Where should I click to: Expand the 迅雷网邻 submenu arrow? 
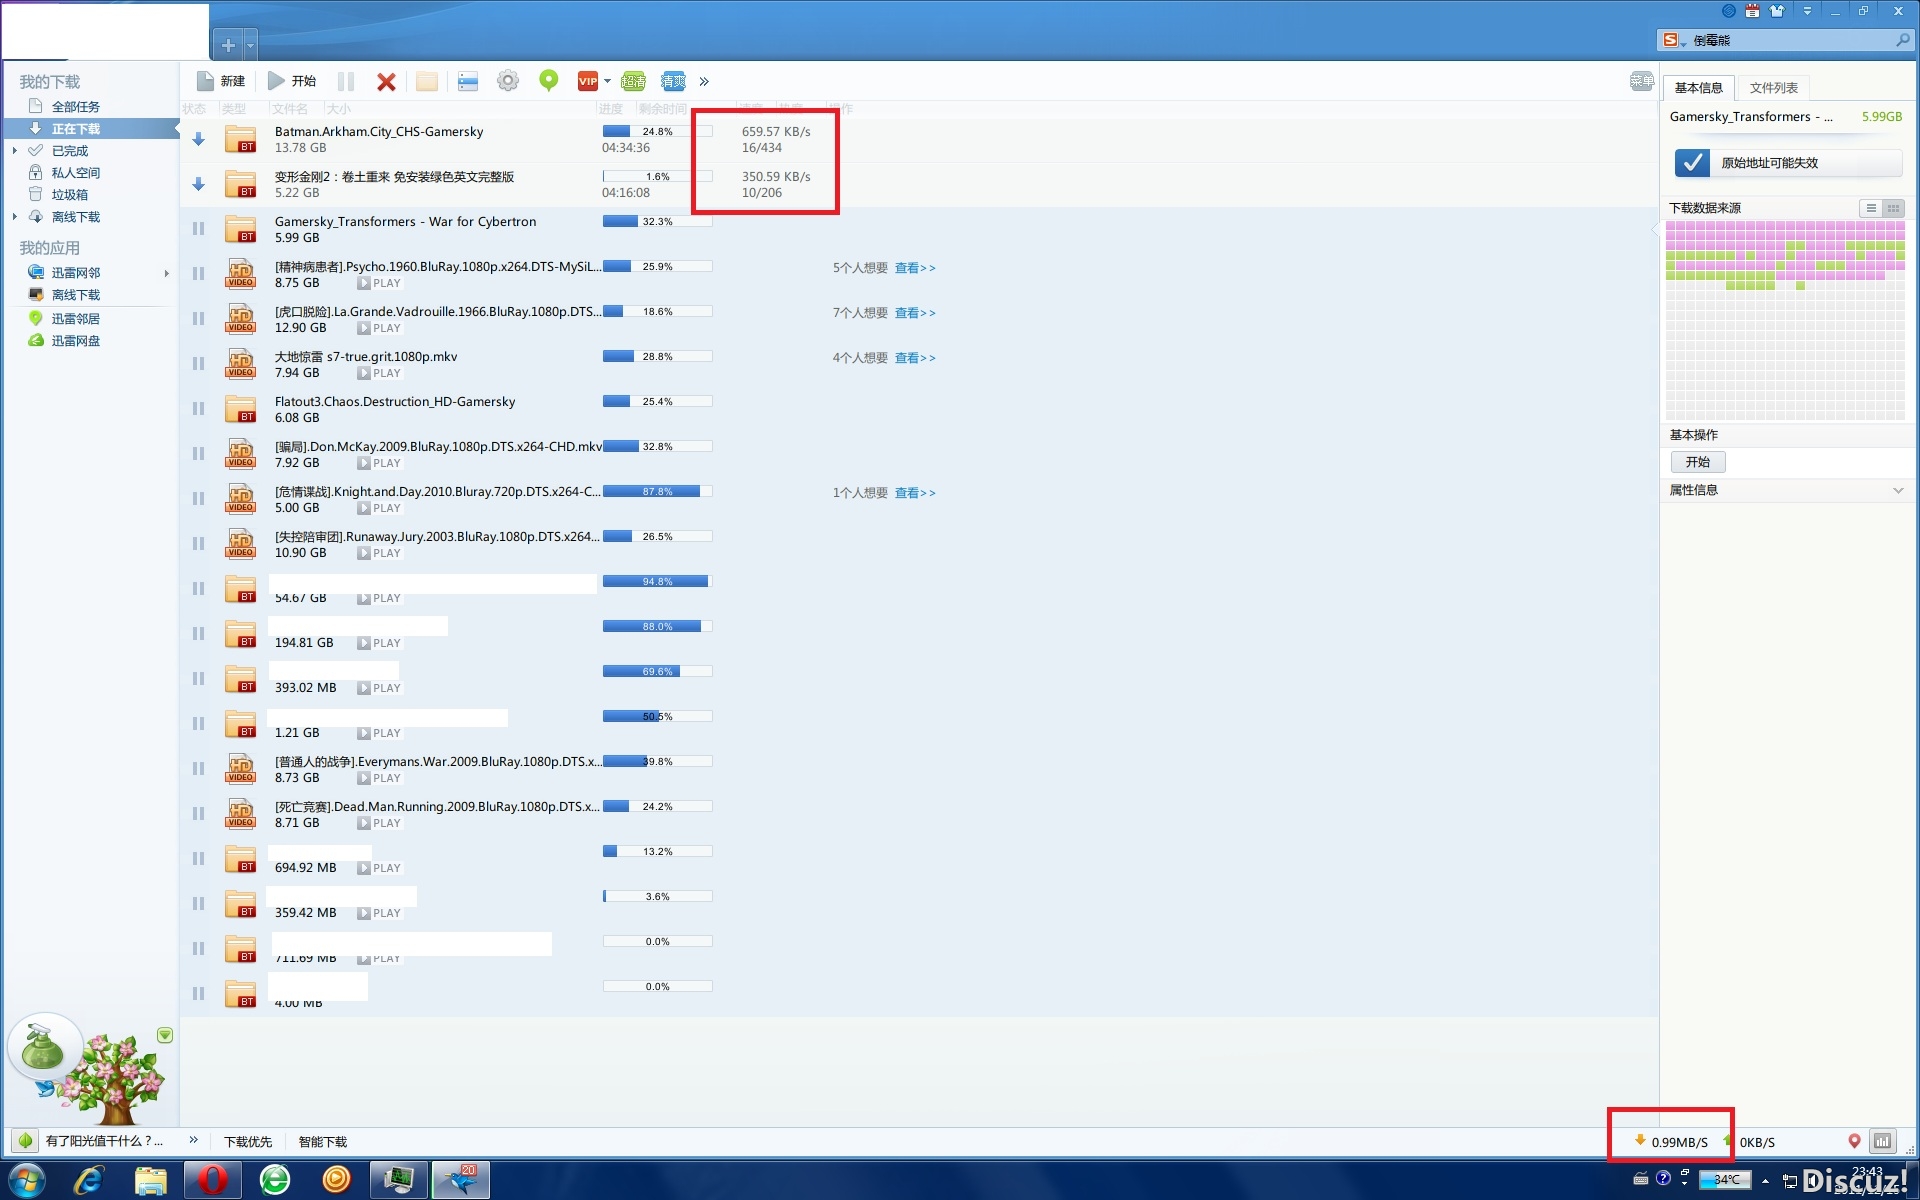[166, 273]
